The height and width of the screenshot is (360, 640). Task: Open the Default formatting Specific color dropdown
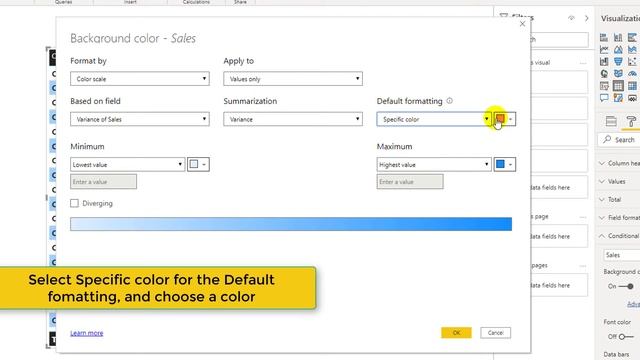click(x=434, y=119)
